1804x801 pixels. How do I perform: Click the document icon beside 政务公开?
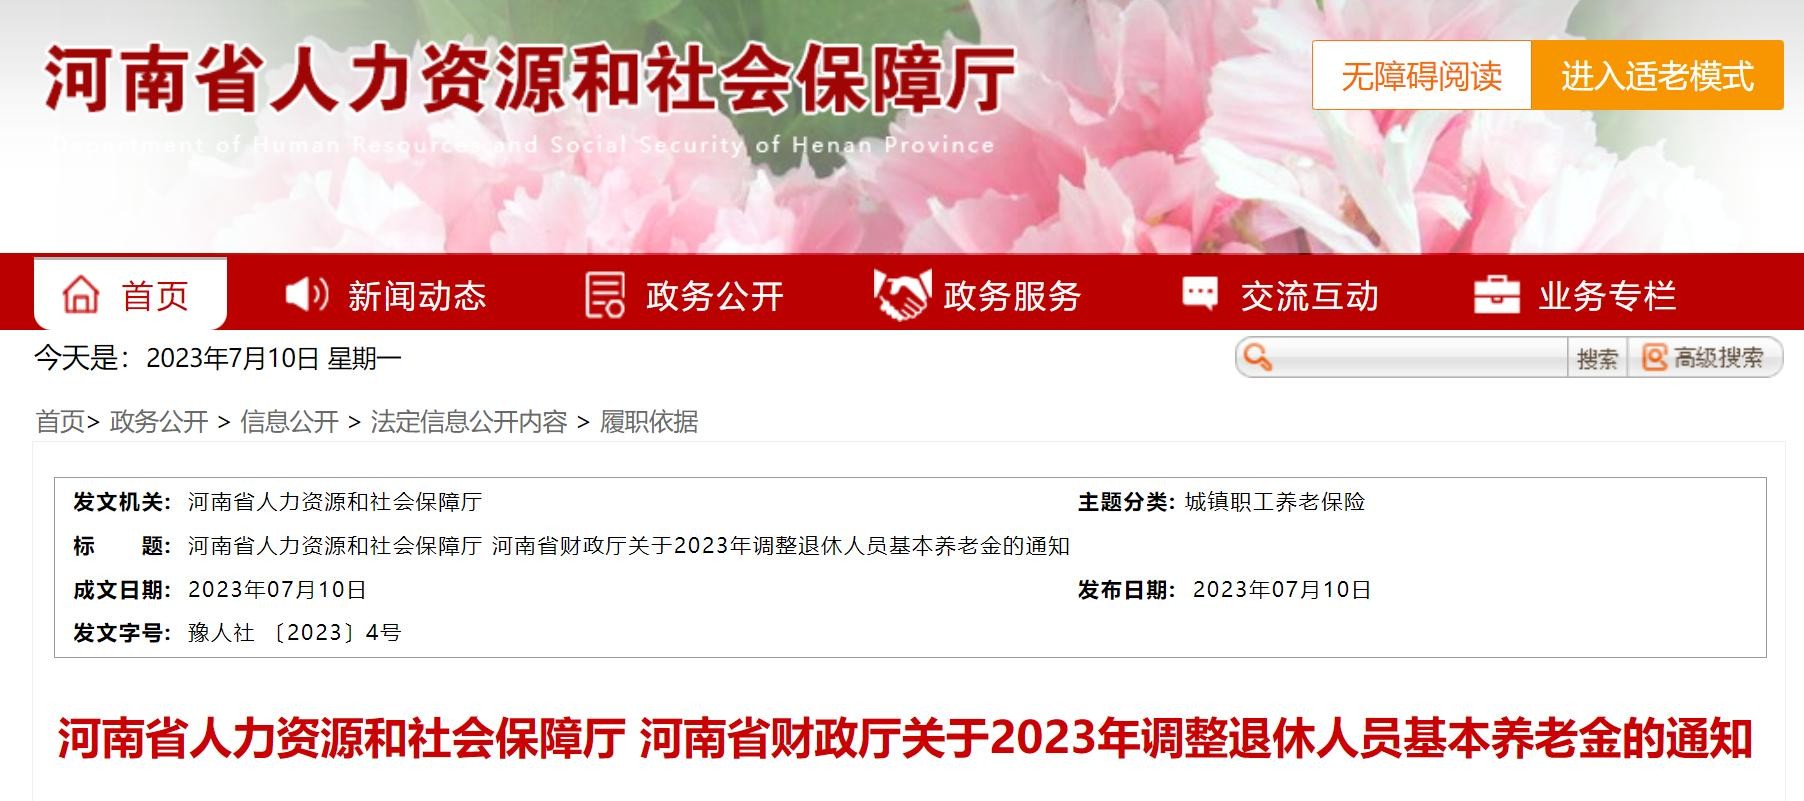[x=604, y=295]
